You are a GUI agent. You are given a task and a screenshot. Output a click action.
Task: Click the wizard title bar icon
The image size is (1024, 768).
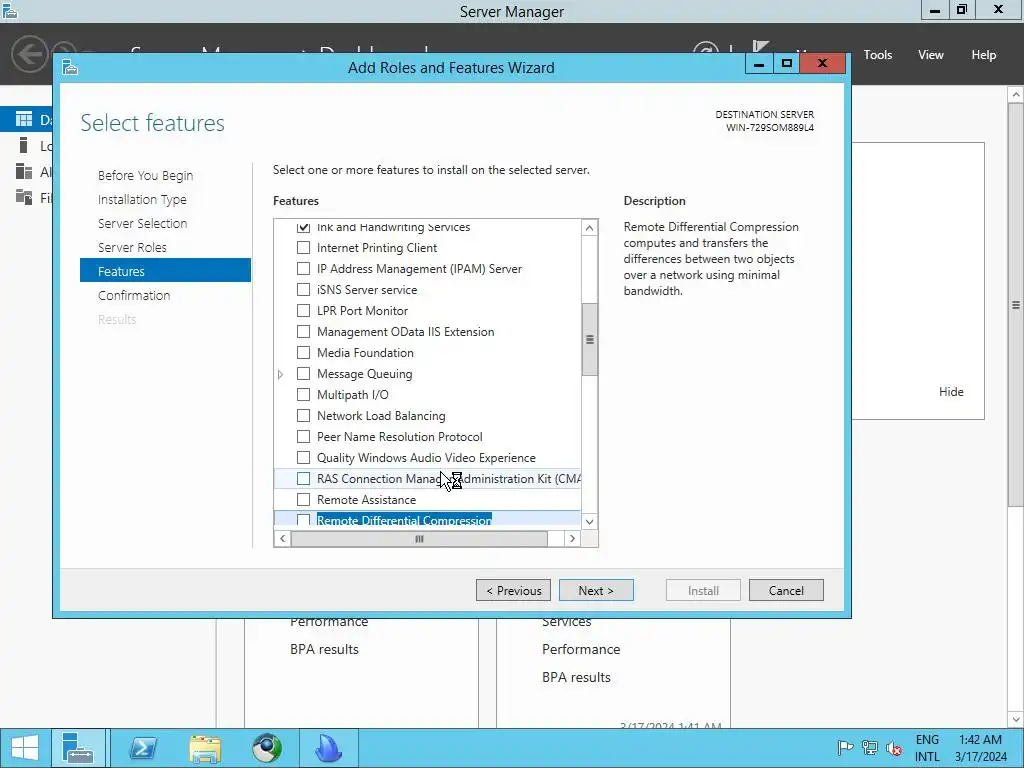click(70, 67)
